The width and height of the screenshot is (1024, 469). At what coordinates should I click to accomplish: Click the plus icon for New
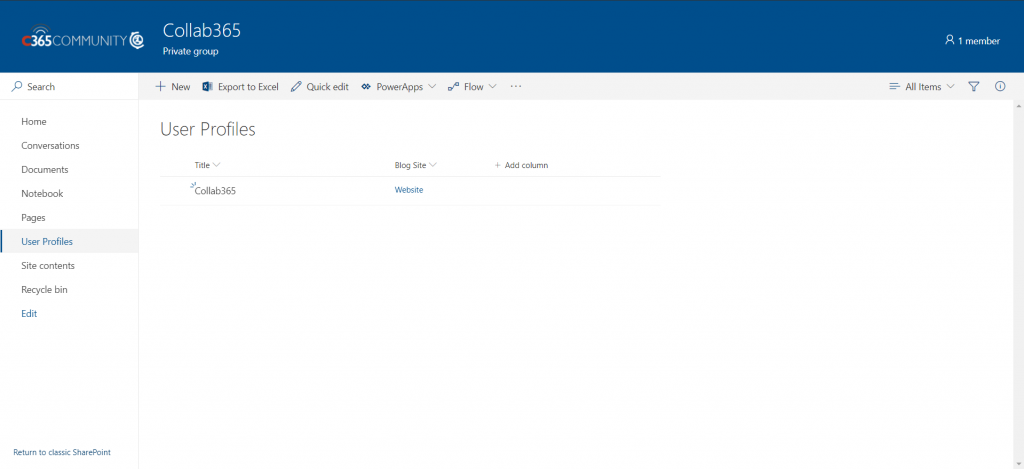pyautogui.click(x=160, y=86)
